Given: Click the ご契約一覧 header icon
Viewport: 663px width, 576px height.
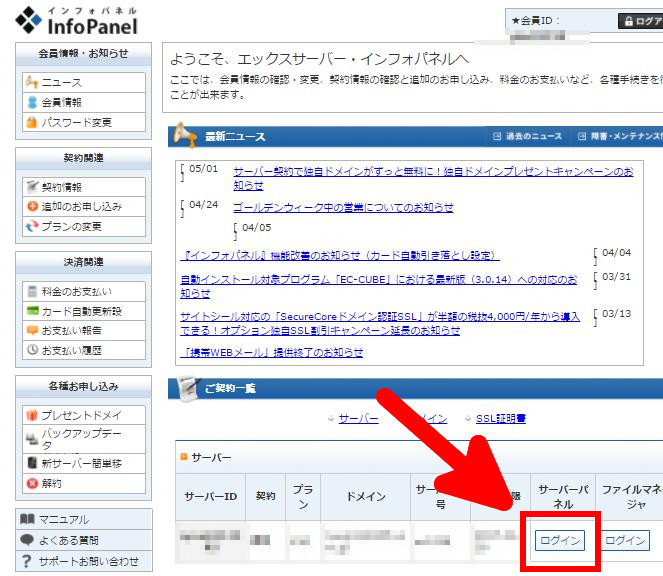Looking at the screenshot, I should pyautogui.click(x=188, y=388).
